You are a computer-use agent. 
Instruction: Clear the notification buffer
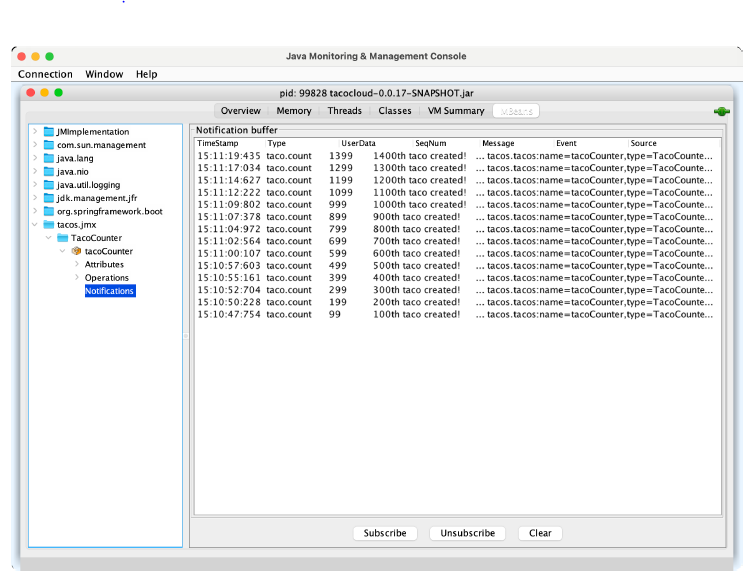(x=540, y=533)
